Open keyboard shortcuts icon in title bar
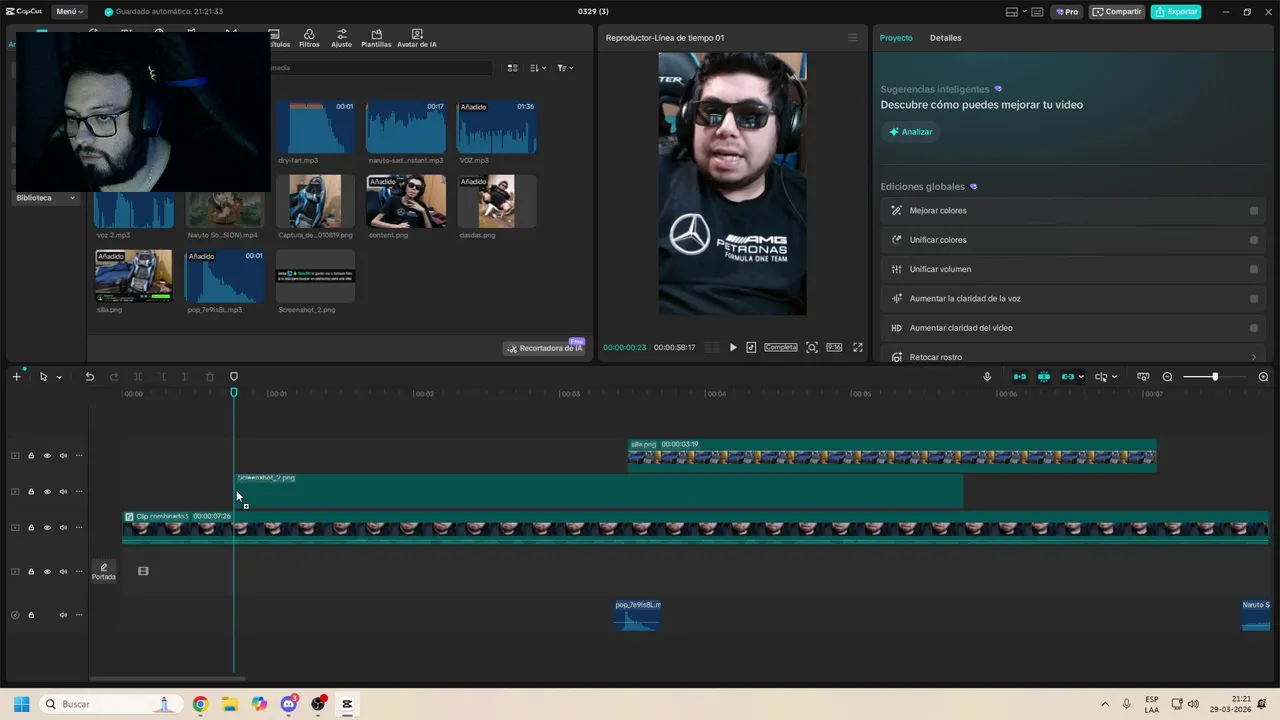Screen dimensions: 1280x720 pyautogui.click(x=1037, y=12)
